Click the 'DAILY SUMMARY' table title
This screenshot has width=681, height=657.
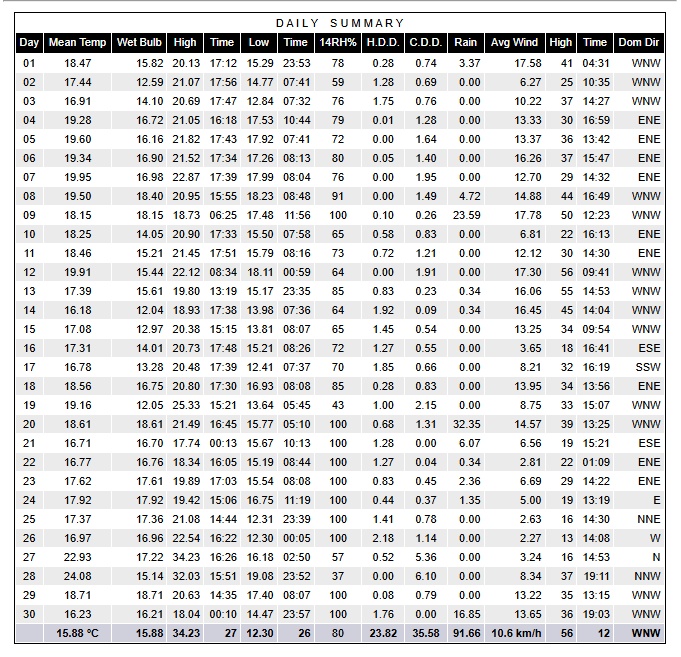(x=340, y=23)
